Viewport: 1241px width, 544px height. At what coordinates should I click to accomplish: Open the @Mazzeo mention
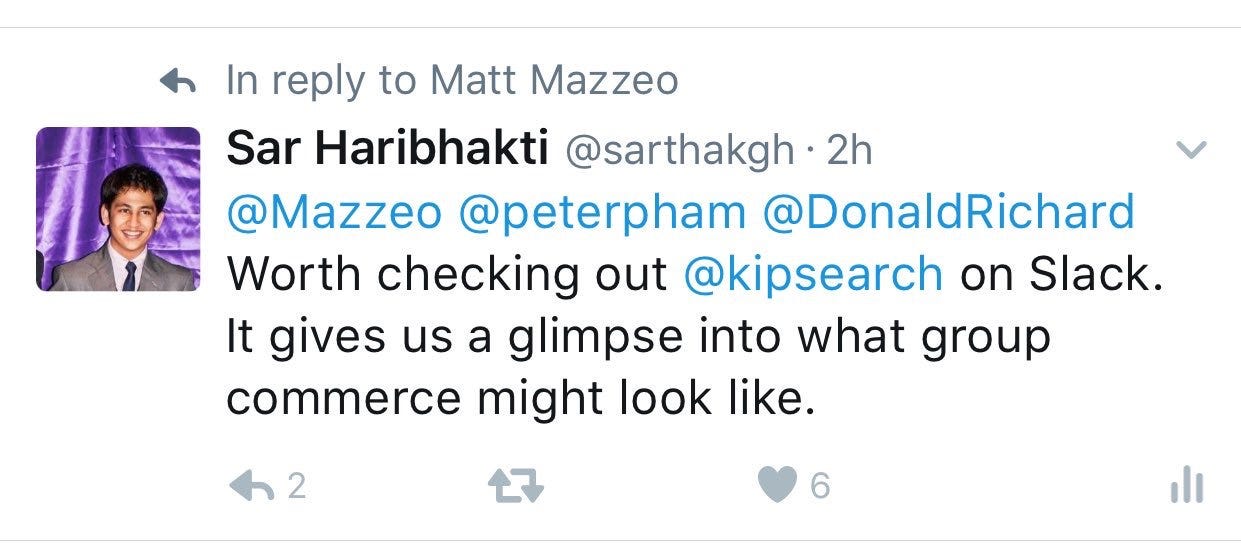(334, 213)
